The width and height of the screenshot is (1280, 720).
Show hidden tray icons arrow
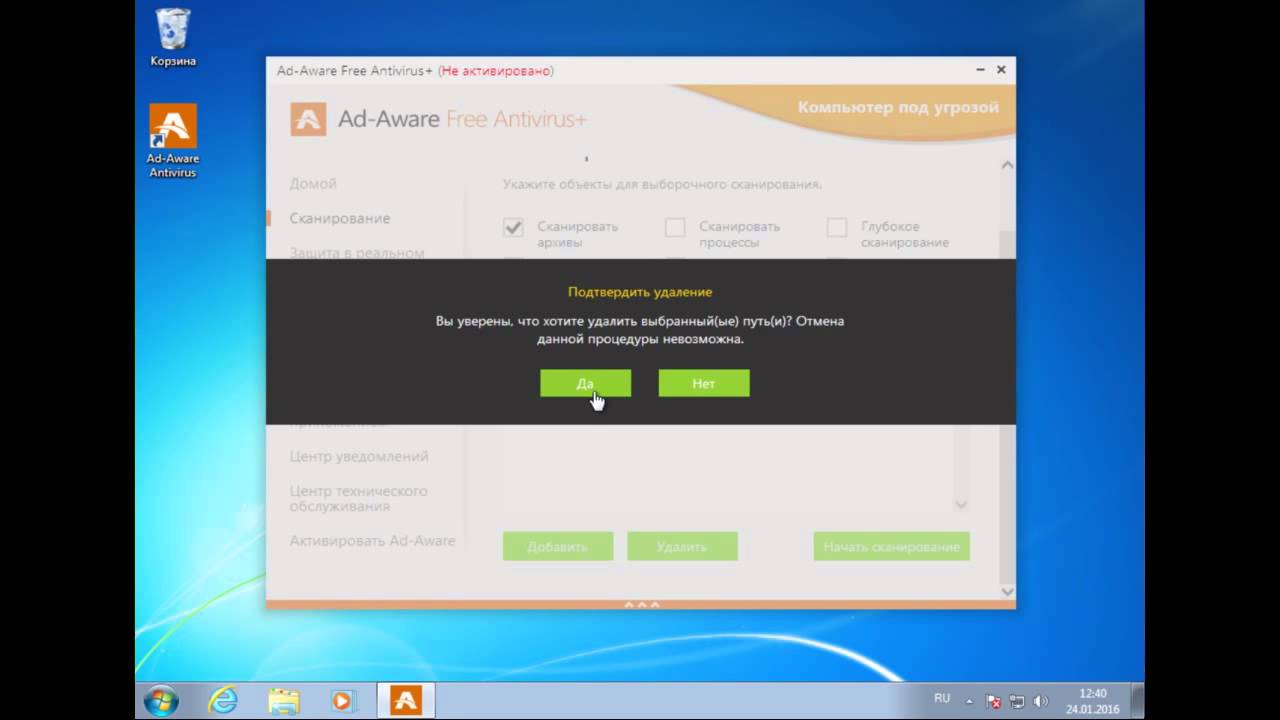[968, 701]
